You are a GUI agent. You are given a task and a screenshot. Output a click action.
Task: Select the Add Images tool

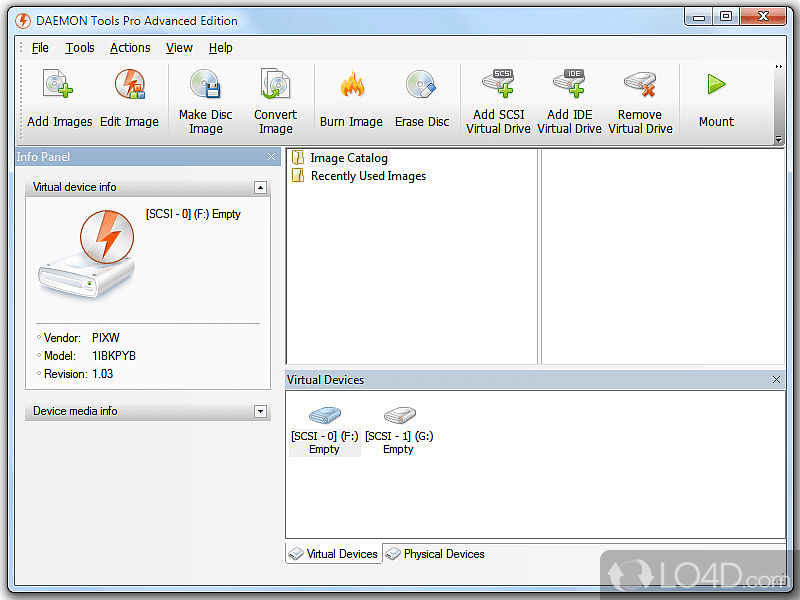coord(58,97)
